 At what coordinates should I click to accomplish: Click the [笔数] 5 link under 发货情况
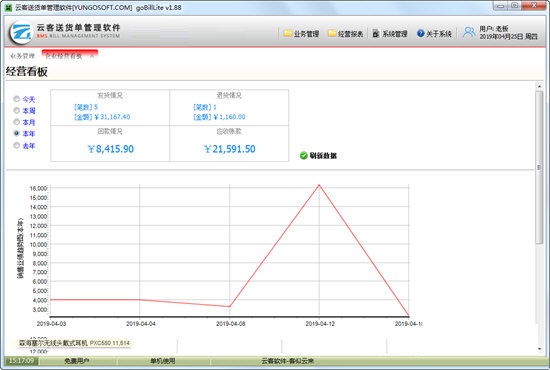click(86, 107)
